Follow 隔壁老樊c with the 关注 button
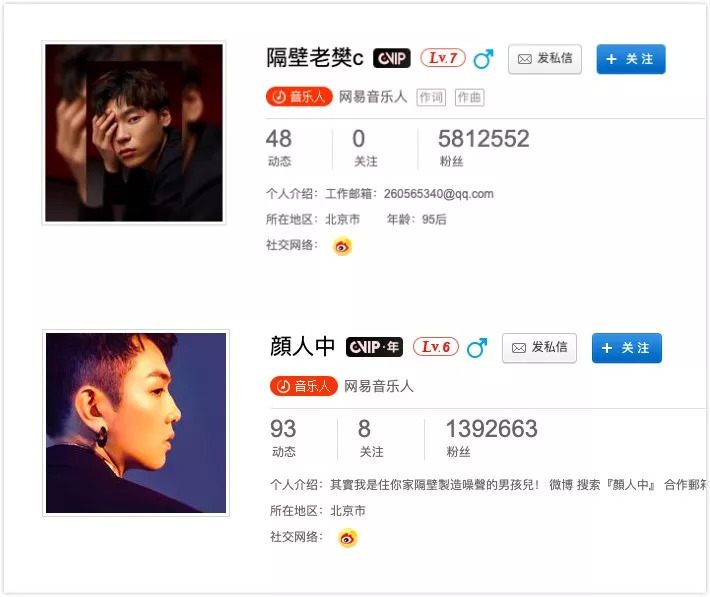The image size is (710, 597). pyautogui.click(x=631, y=59)
